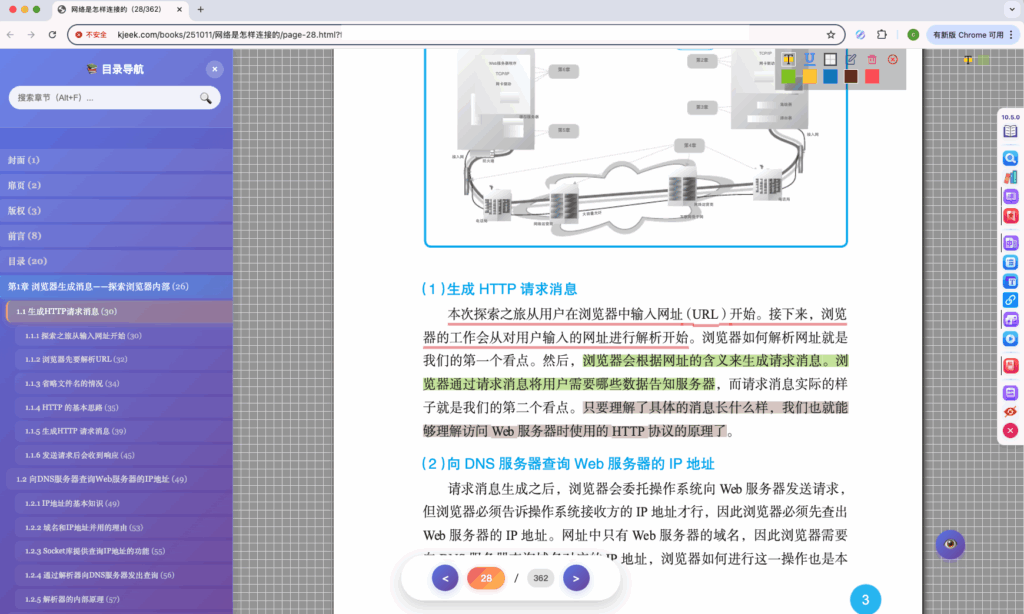Viewport: 1024px width, 614px height.
Task: Click the open book icon under 10.5.0
Action: (x=1010, y=131)
